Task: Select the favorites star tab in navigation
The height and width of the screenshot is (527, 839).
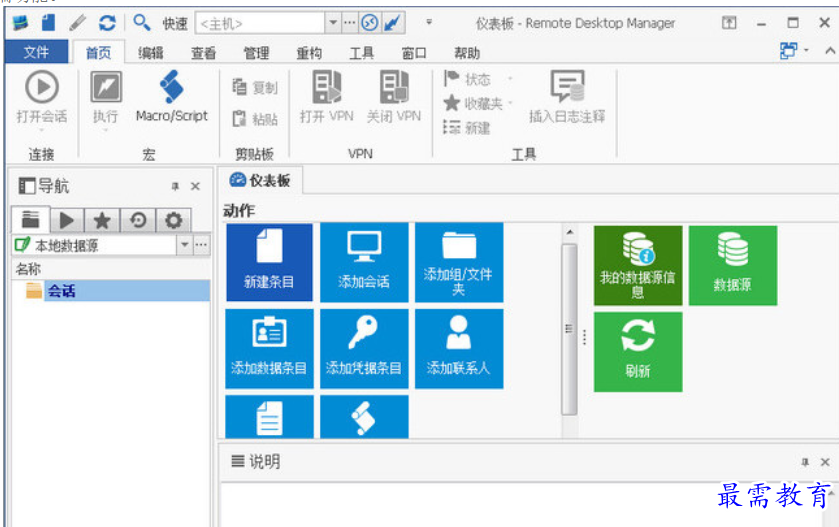Action: click(x=102, y=220)
